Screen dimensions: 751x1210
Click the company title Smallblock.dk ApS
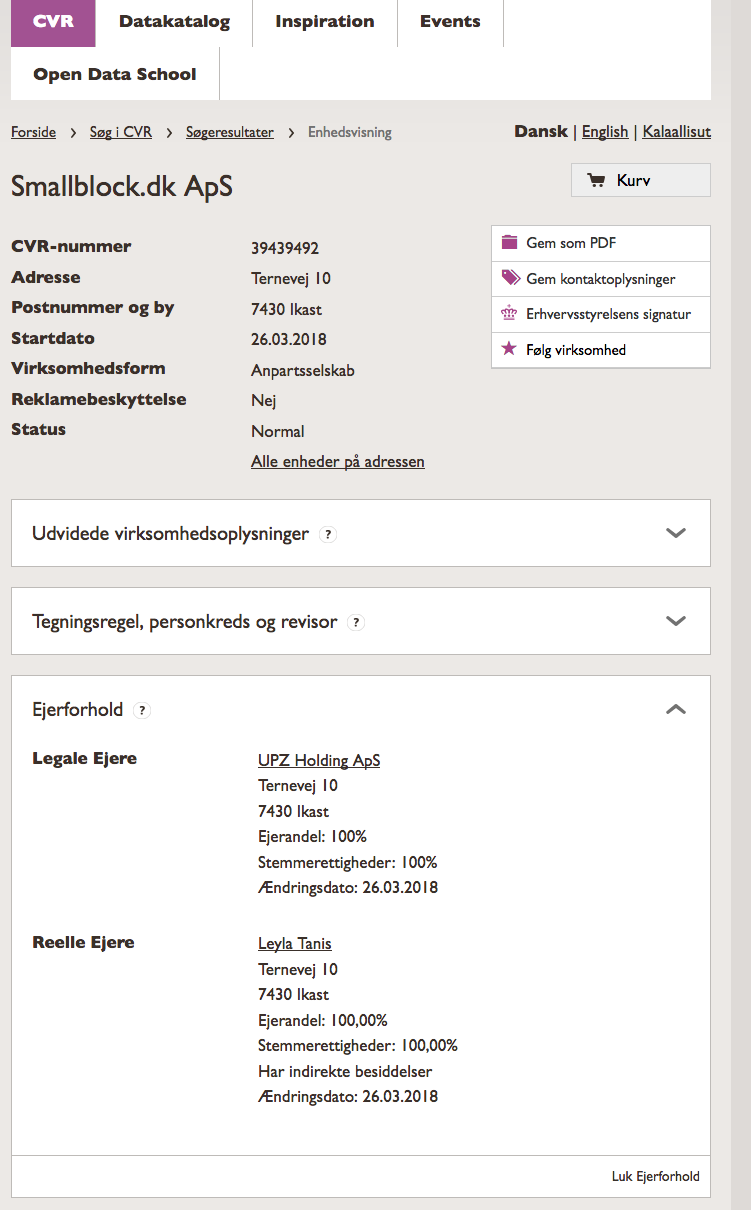122,186
